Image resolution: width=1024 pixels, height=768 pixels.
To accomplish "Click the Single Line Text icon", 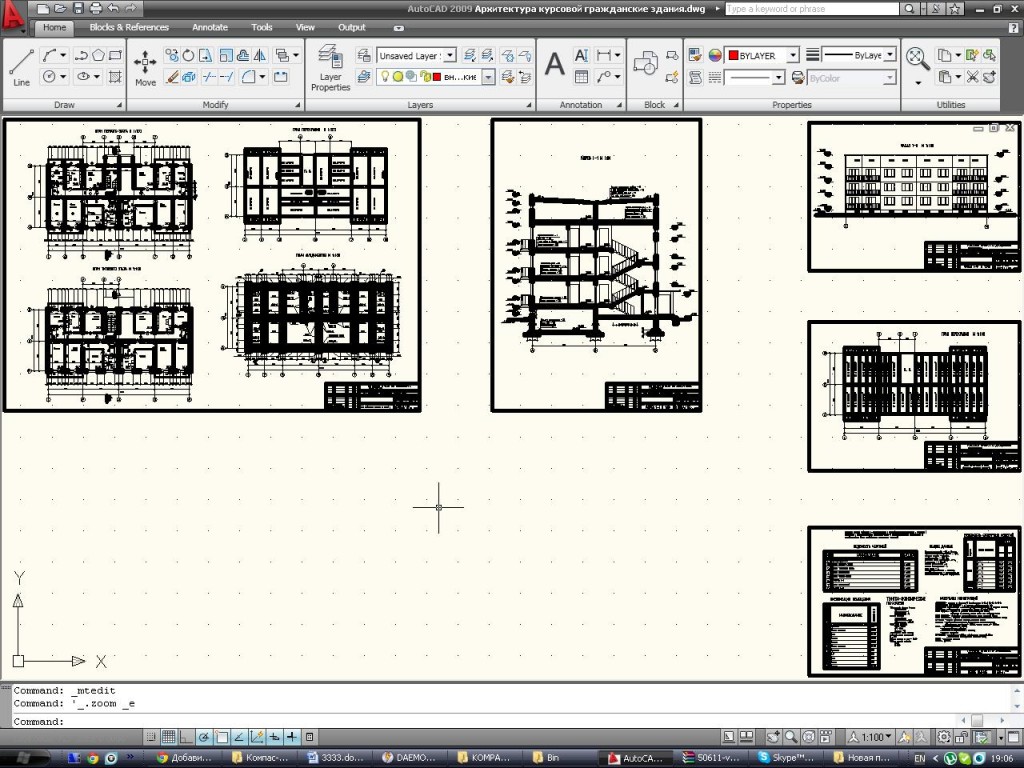I will coord(581,56).
